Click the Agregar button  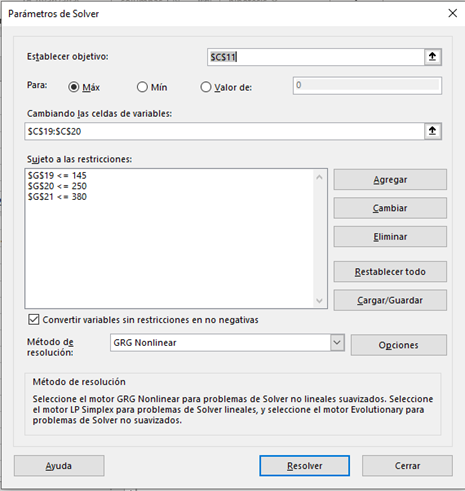390,180
